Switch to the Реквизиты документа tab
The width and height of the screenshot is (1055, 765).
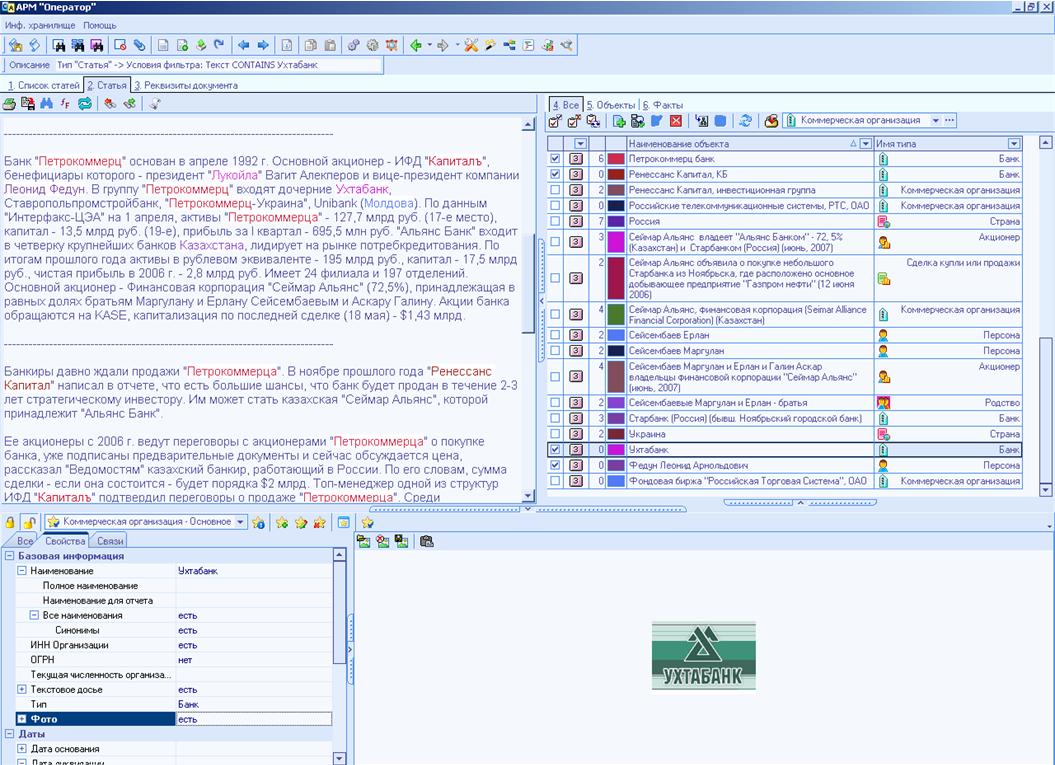(186, 85)
